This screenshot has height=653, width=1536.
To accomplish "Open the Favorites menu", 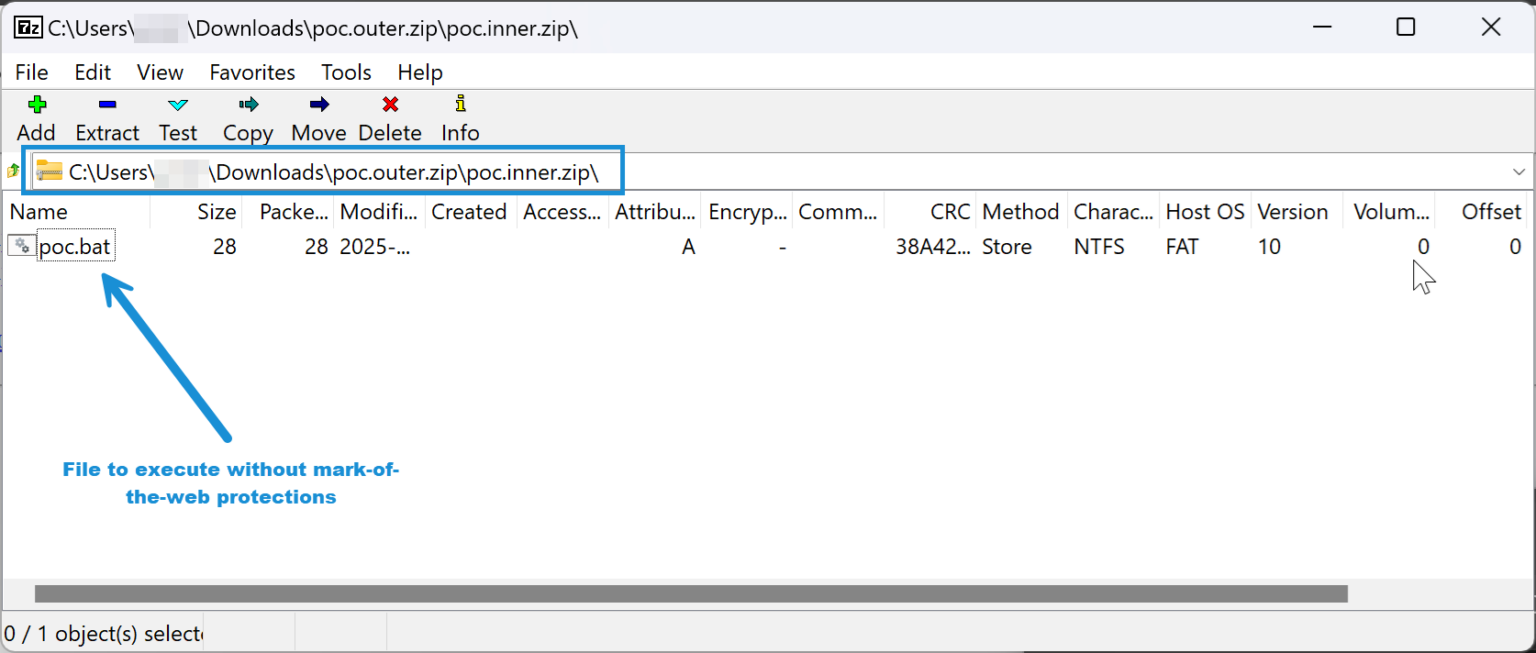I will 251,72.
